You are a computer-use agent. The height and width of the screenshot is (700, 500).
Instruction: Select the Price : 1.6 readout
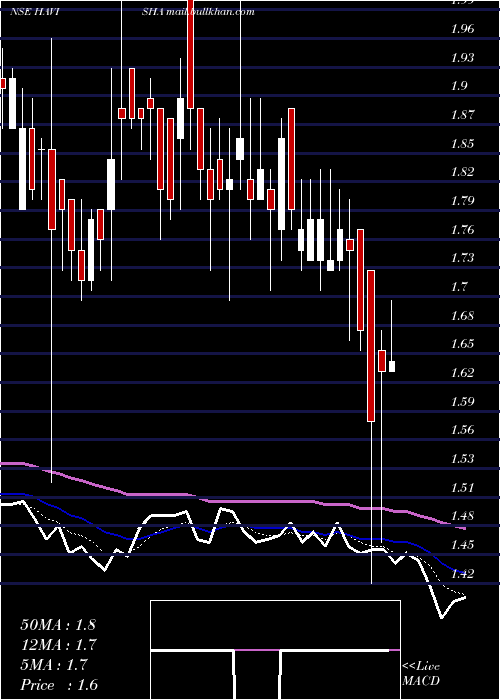point(59,685)
